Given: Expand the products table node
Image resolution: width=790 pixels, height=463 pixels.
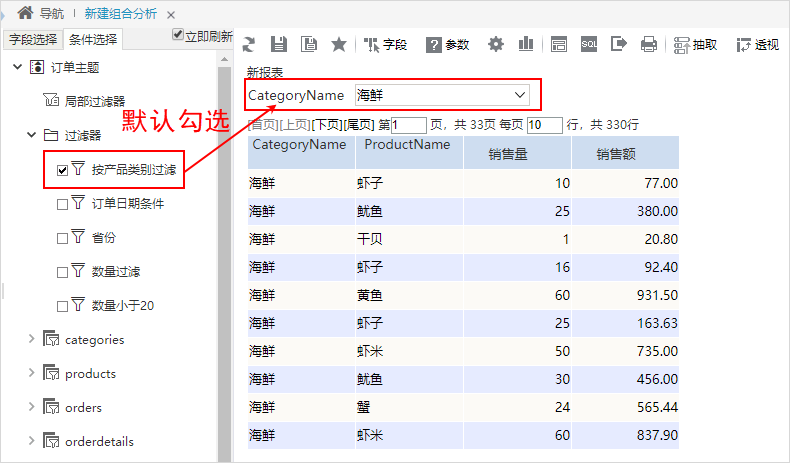Looking at the screenshot, I should pos(32,373).
